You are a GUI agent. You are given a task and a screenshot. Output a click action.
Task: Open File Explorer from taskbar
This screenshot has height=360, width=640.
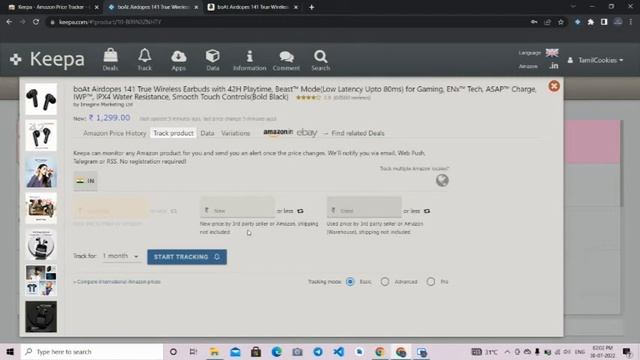(214, 351)
